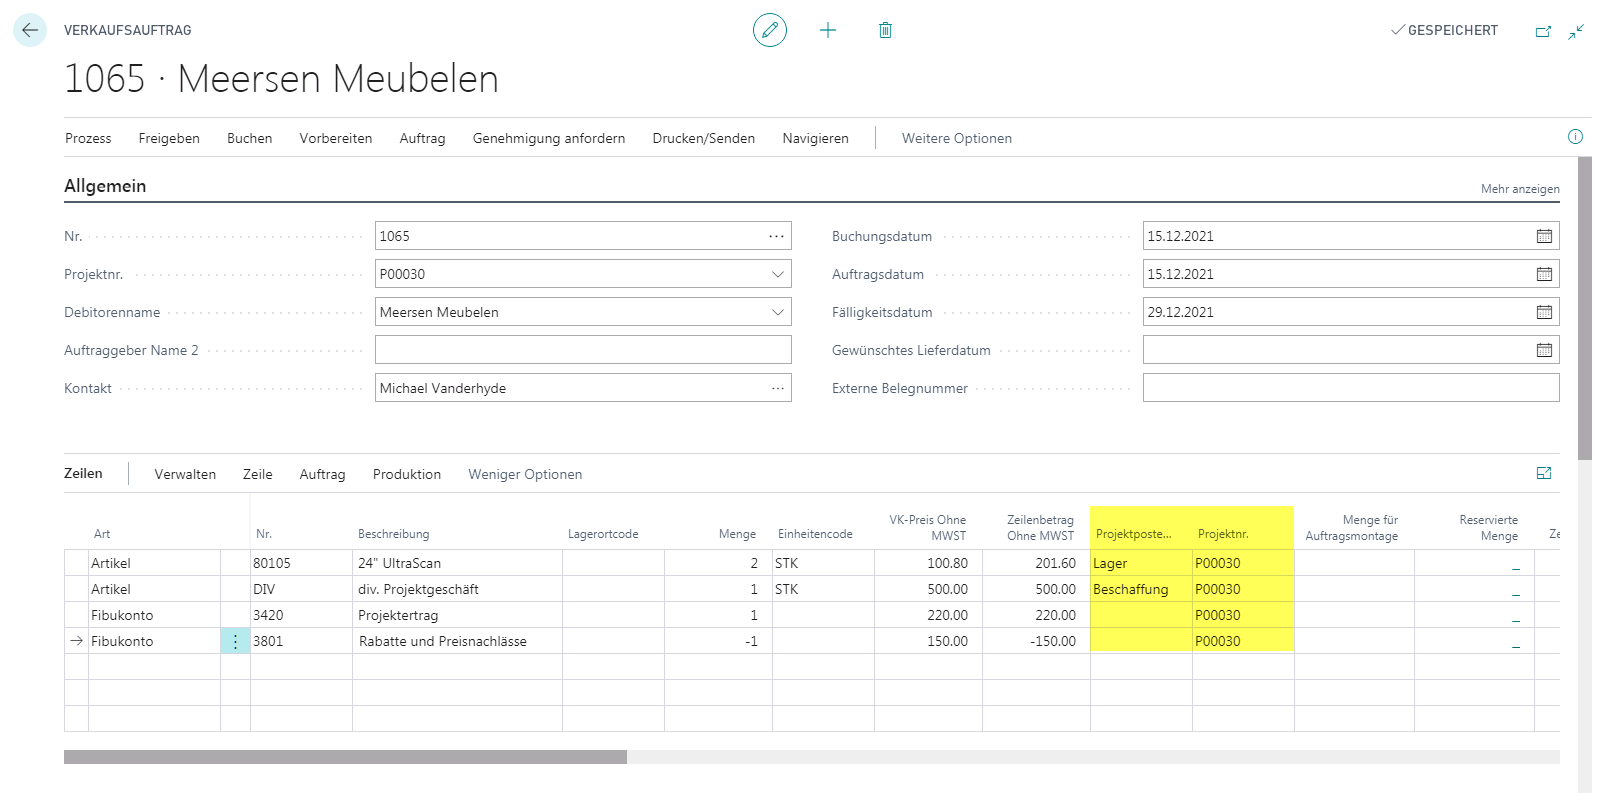Open the Navigieren menu

(x=815, y=138)
